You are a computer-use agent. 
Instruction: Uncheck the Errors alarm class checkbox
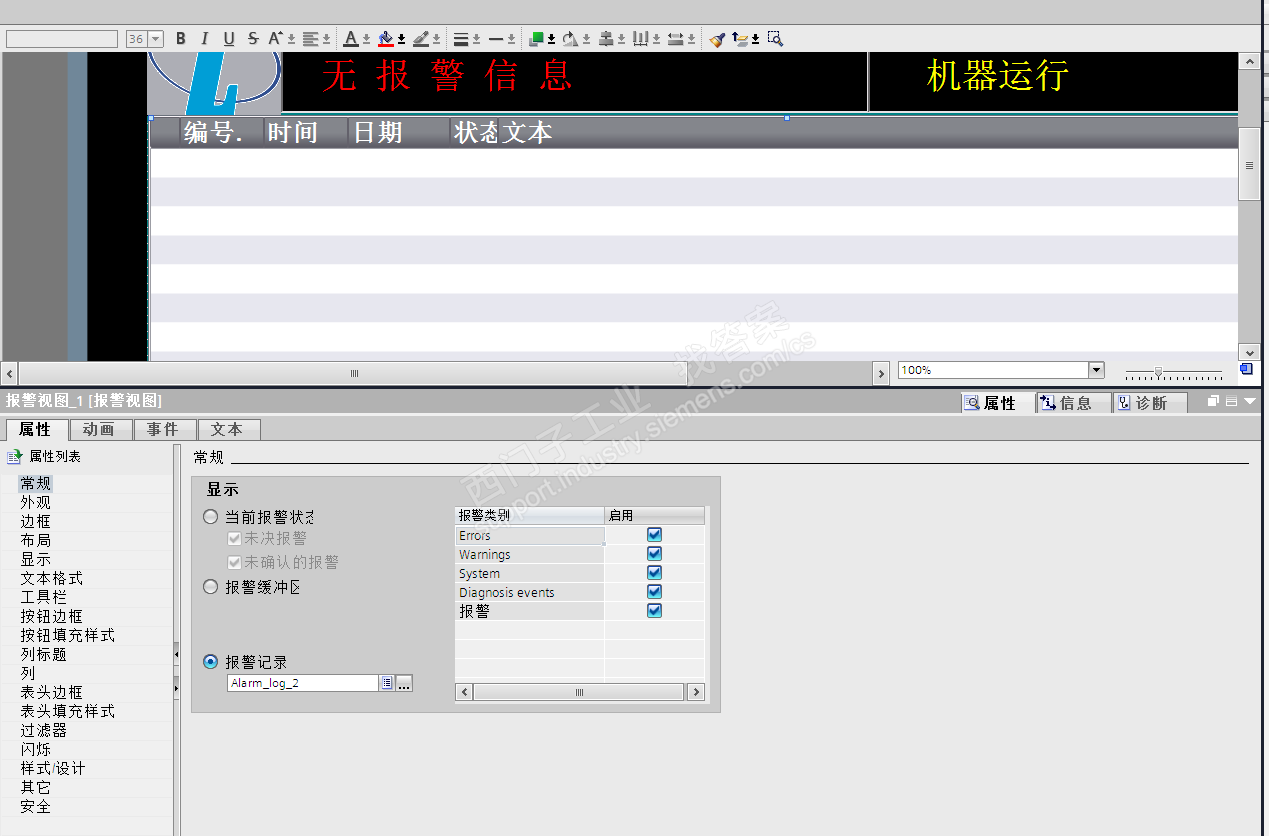click(x=654, y=535)
